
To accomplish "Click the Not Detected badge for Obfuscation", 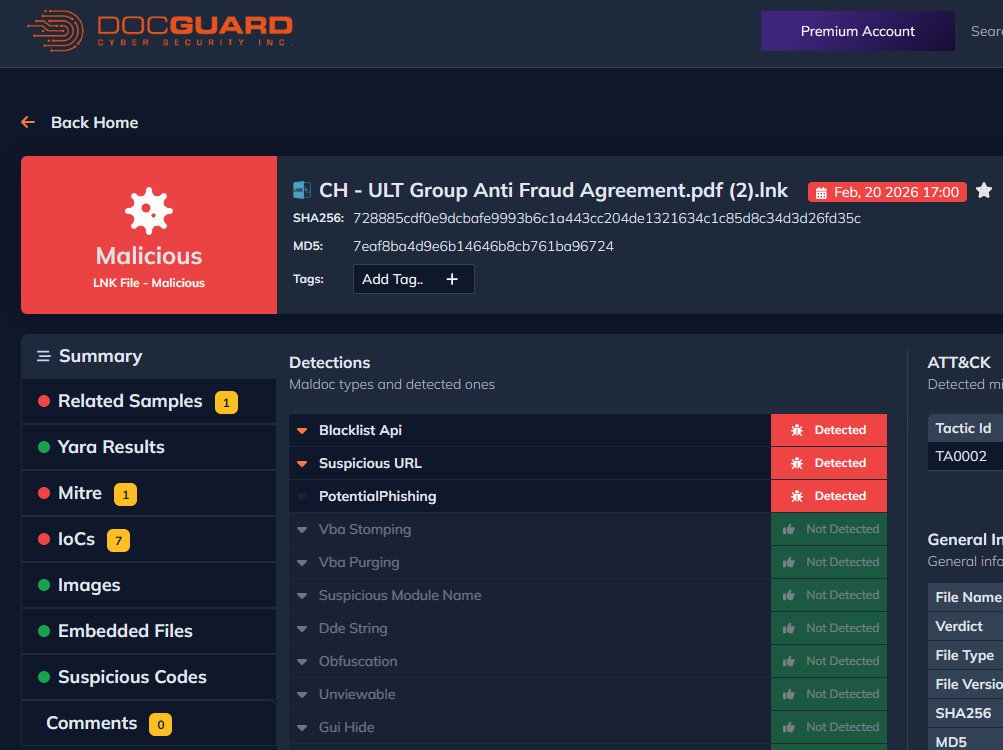I will pyautogui.click(x=828, y=661).
